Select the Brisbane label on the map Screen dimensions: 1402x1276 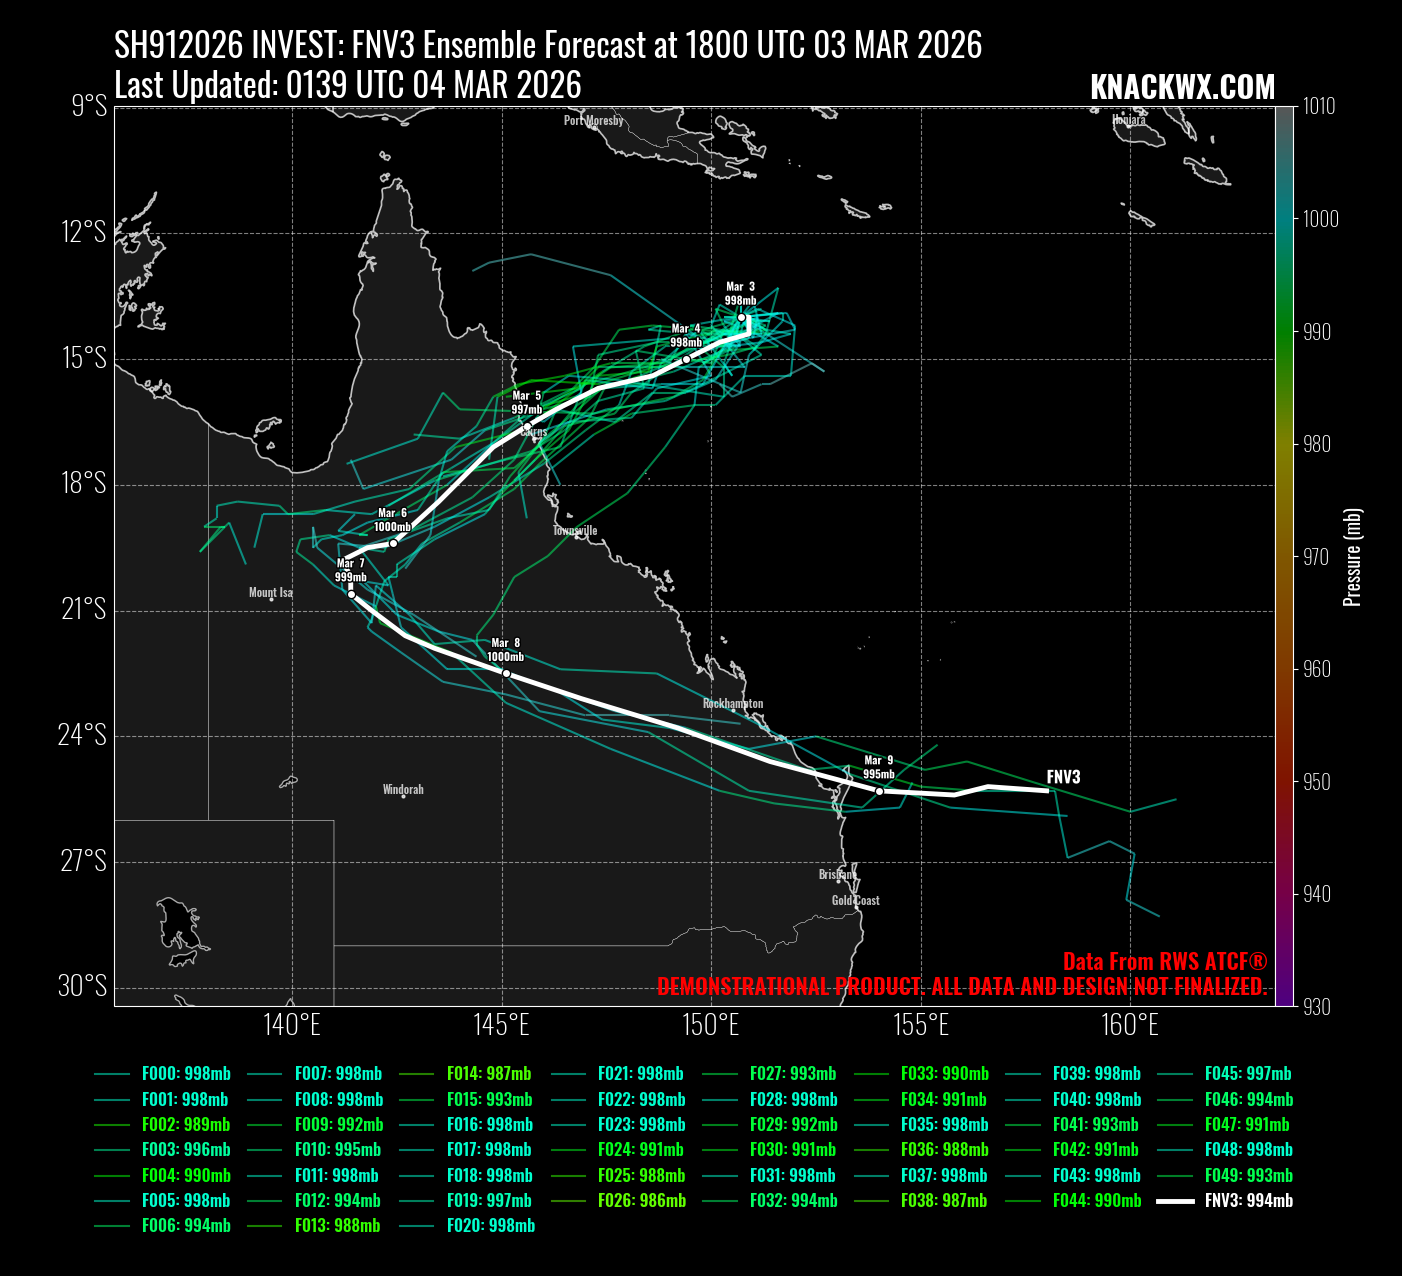tap(837, 875)
